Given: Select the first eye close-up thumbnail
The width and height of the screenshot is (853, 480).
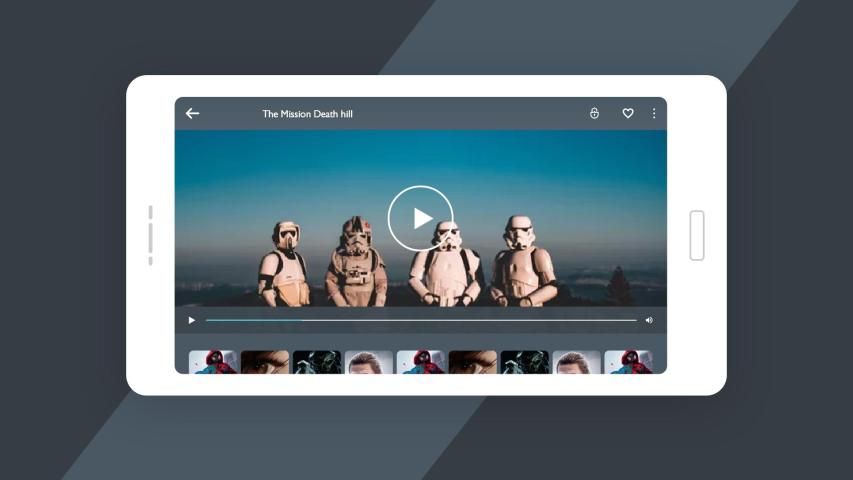Looking at the screenshot, I should [265, 362].
